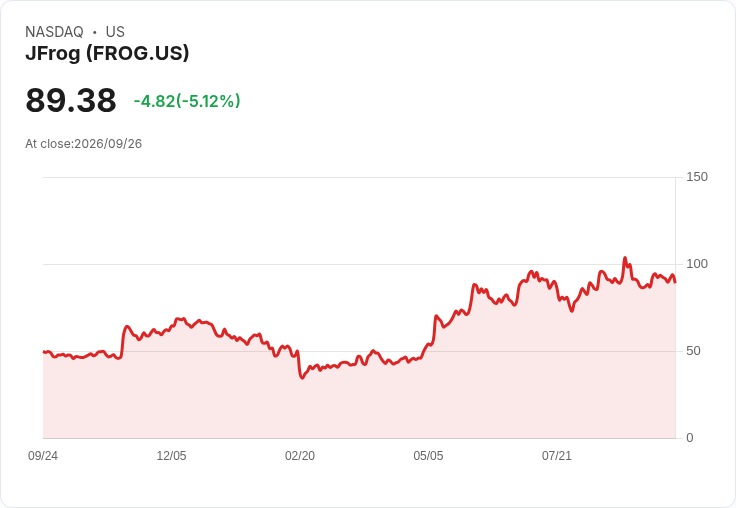
Task: Click the 150 y-axis value label
Action: [697, 177]
